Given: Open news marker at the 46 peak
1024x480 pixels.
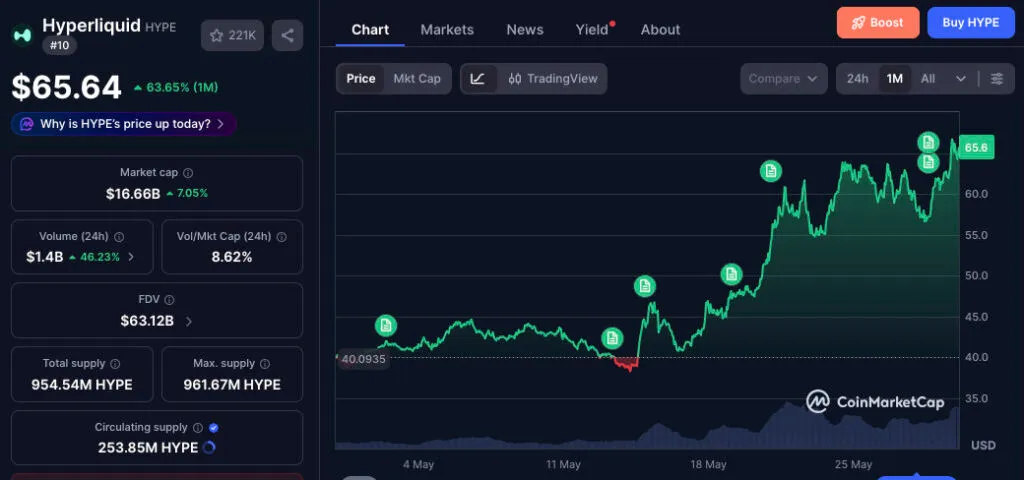Looking at the screenshot, I should click(x=645, y=286).
